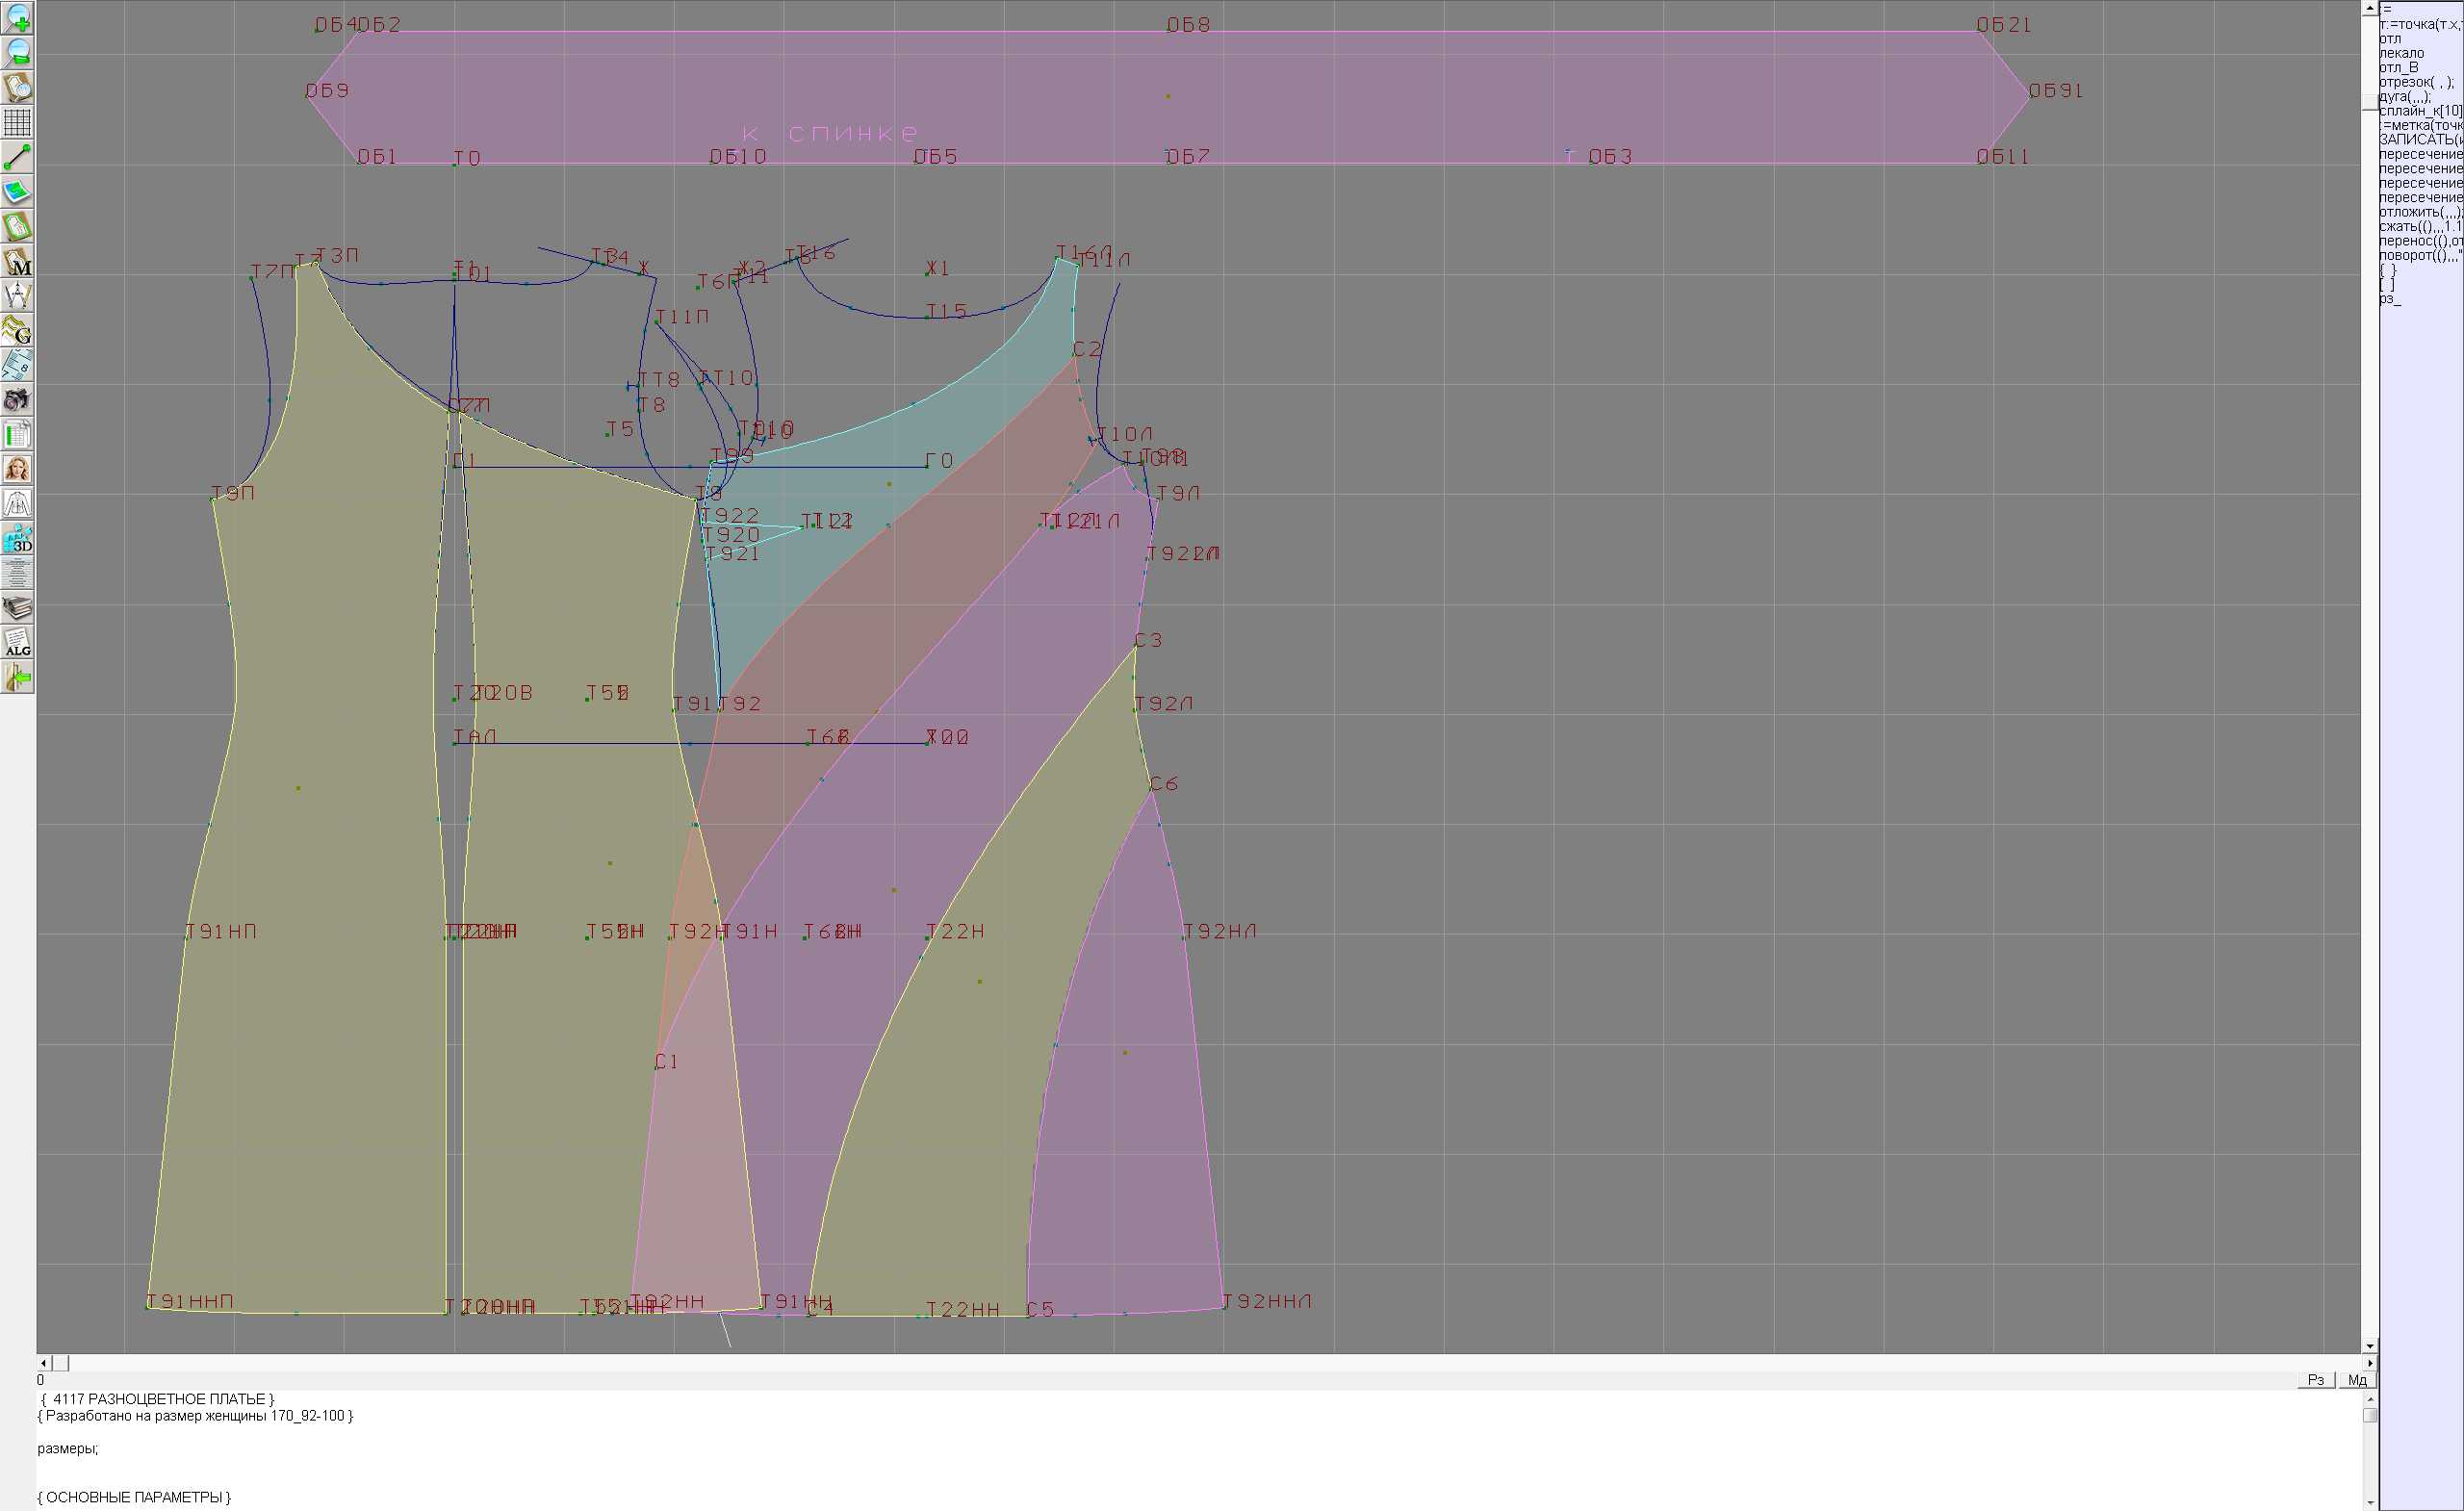Click the stacked books library icon

coord(17,607)
